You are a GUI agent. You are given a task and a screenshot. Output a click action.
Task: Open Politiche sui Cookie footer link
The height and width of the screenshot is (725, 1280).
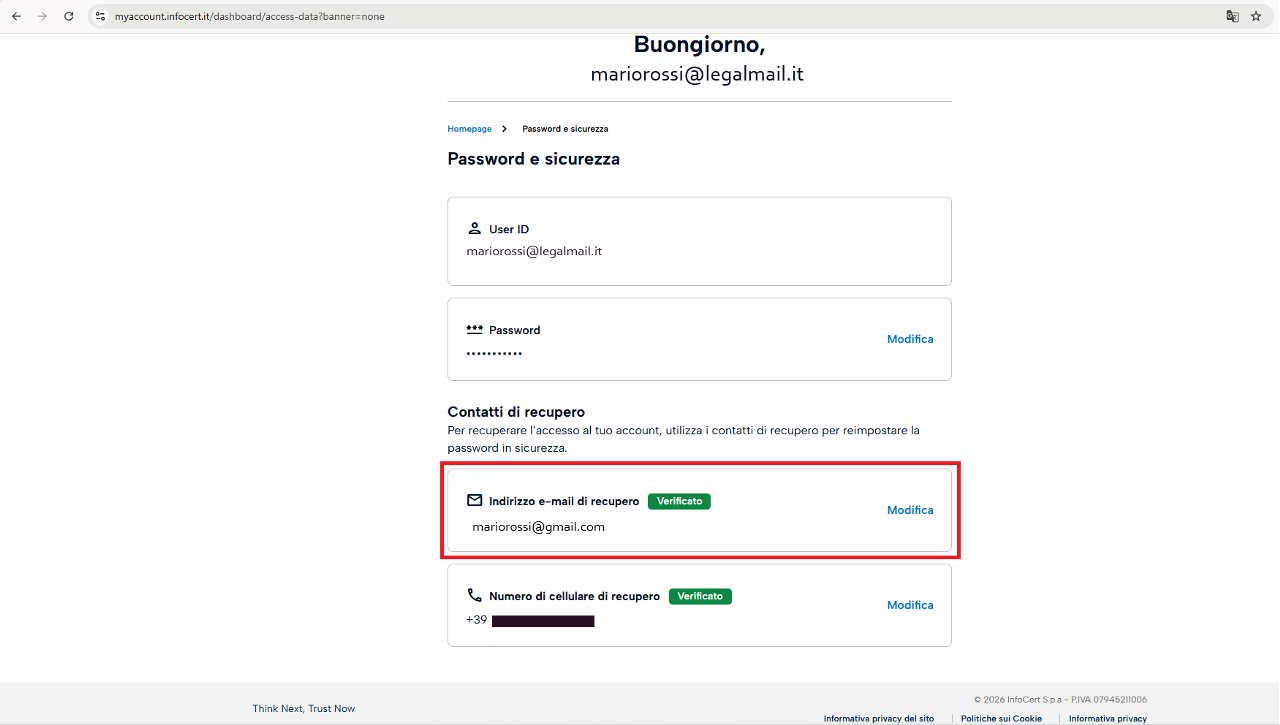(1001, 718)
